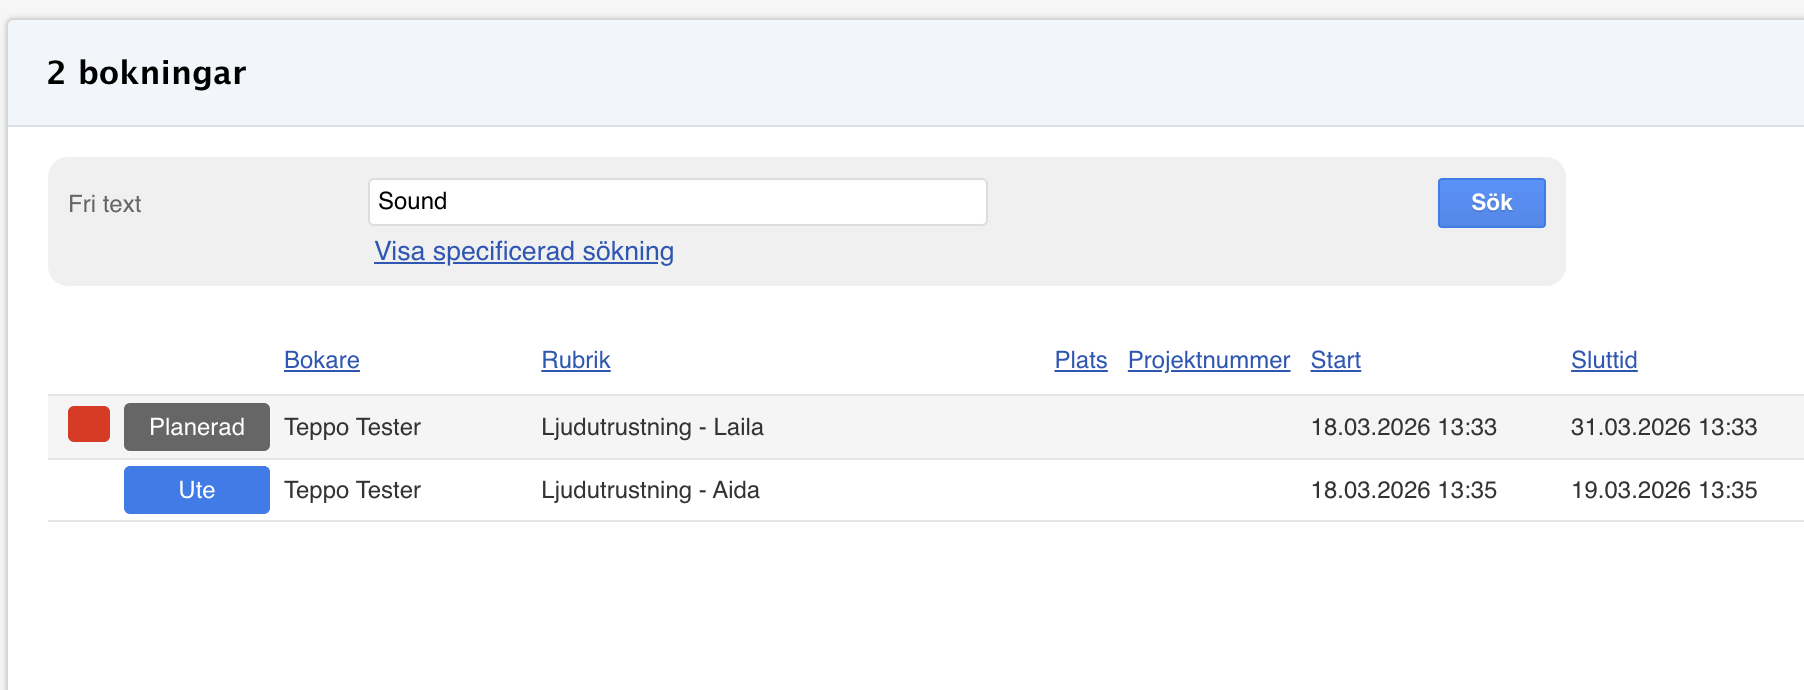Select Teppo Tester in the Planerad row
Screen dimensions: 1804x690
352,427
